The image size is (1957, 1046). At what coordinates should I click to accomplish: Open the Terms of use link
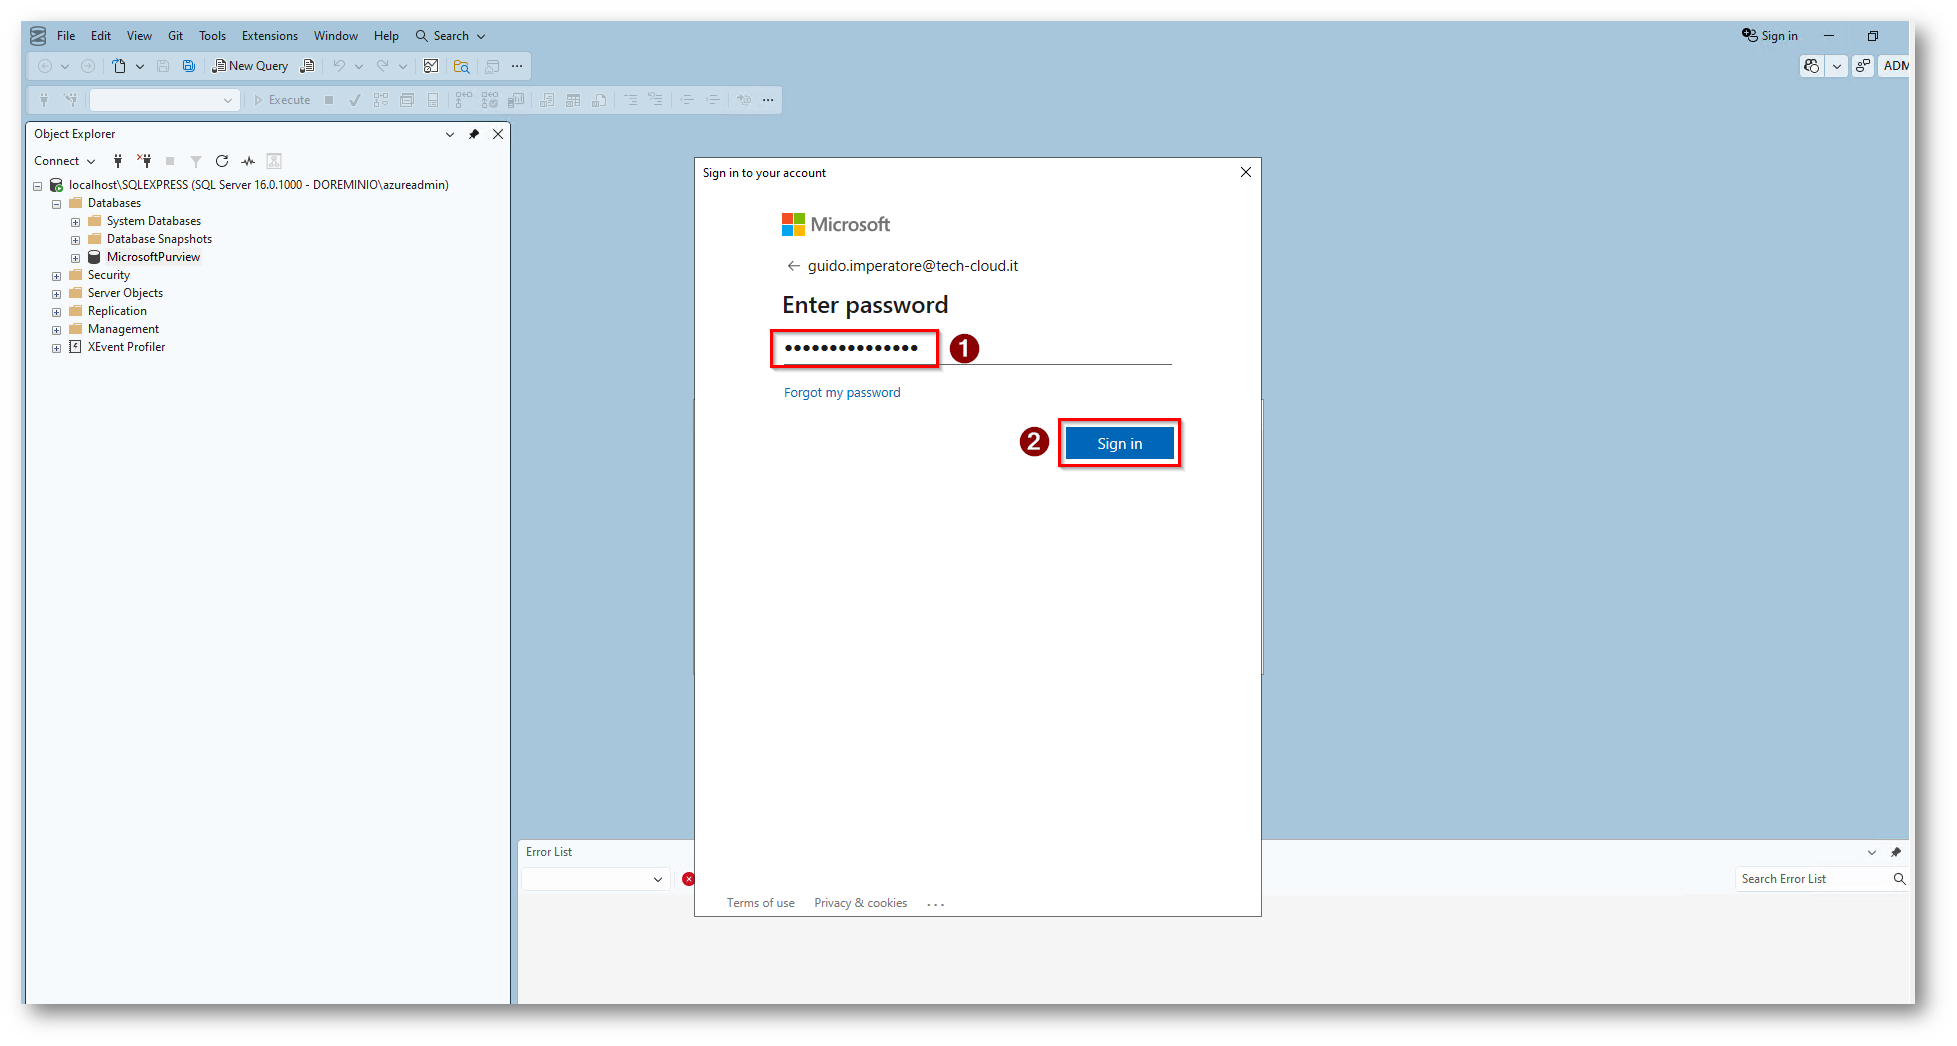(760, 903)
